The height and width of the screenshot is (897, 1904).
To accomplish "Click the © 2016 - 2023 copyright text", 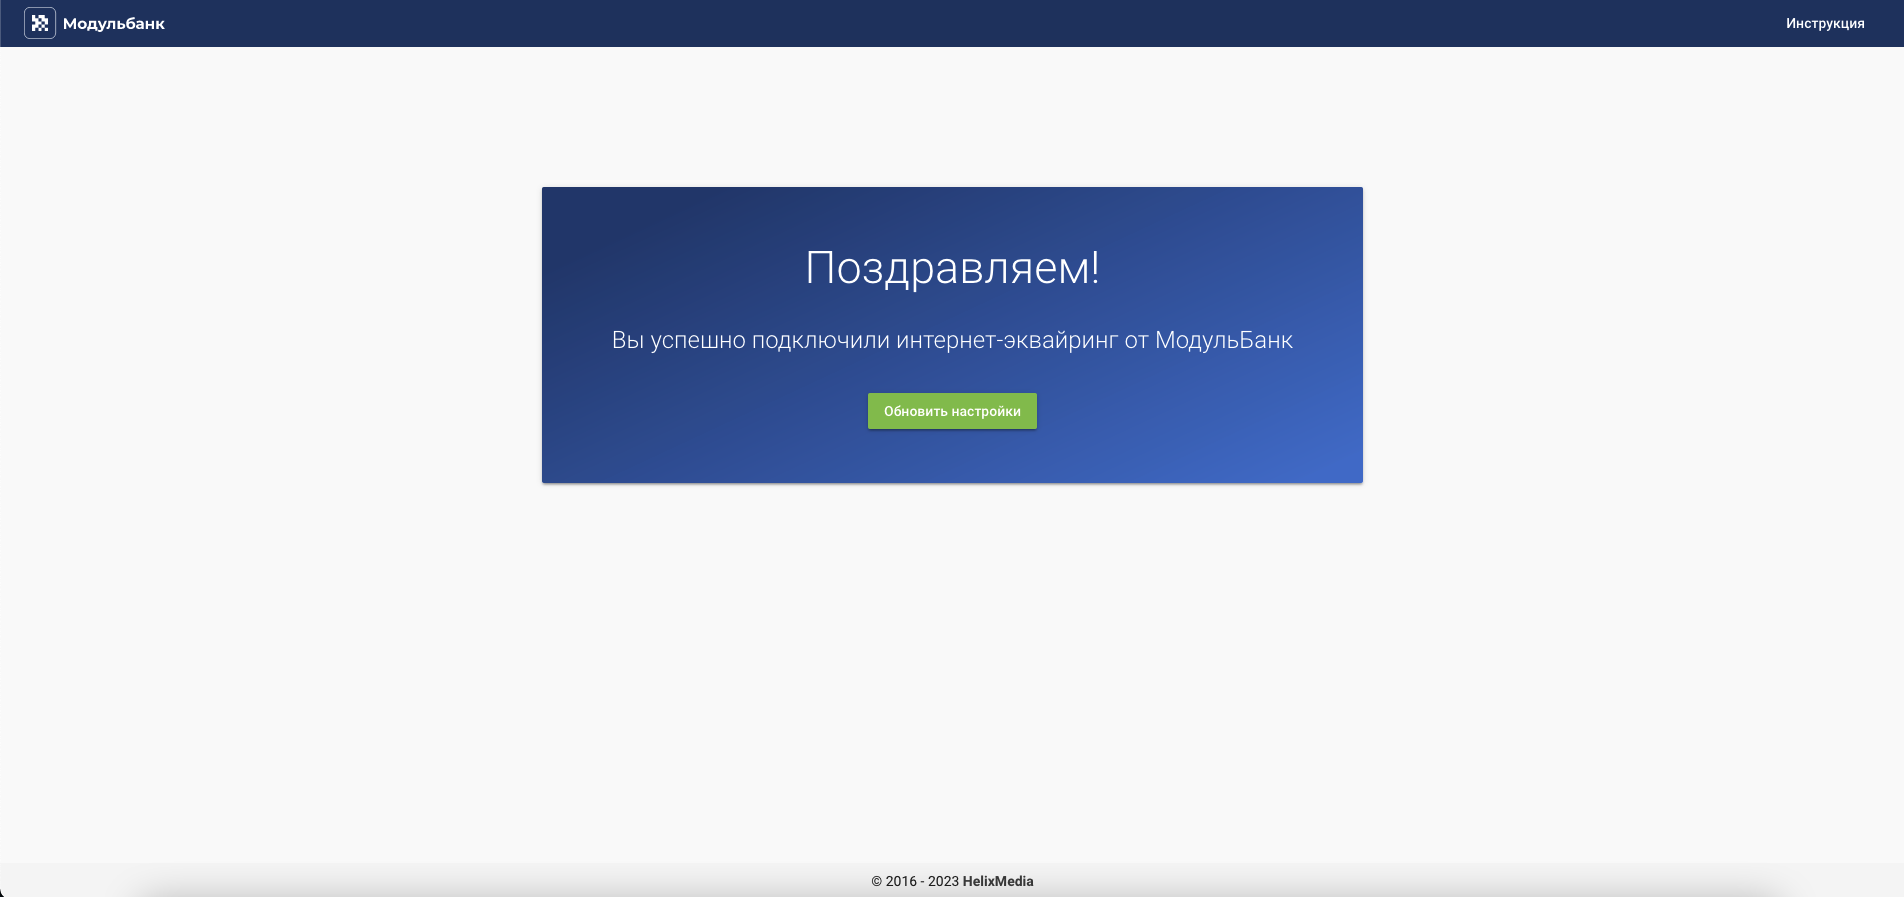I will 915,881.
